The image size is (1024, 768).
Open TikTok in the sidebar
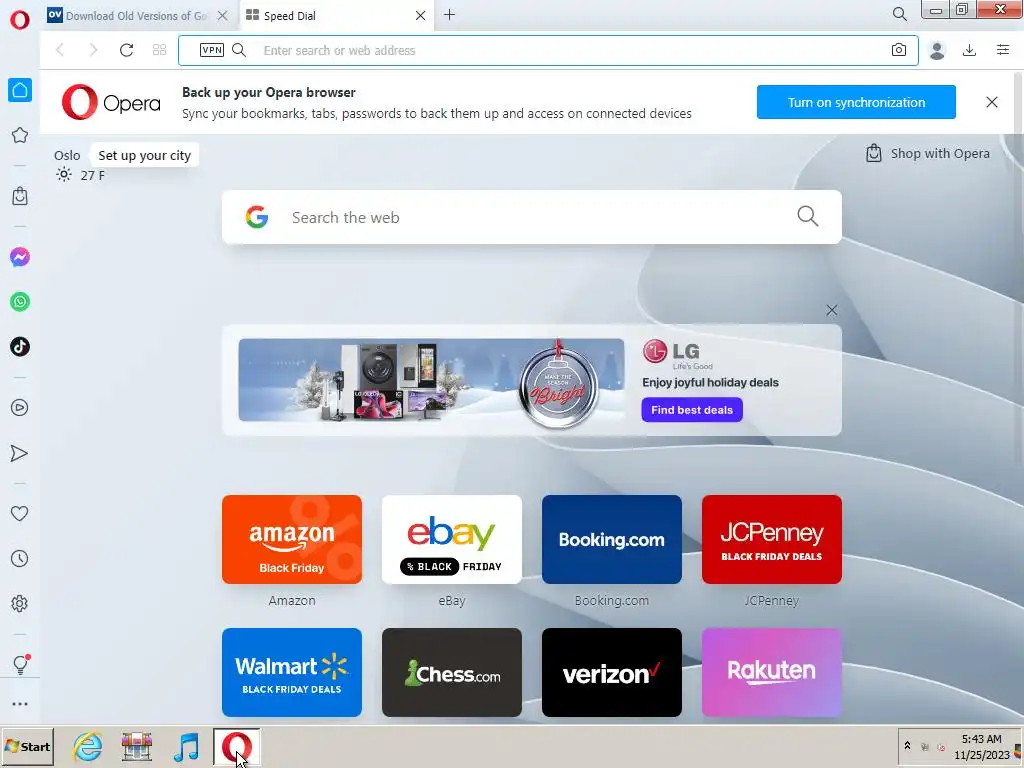20,347
